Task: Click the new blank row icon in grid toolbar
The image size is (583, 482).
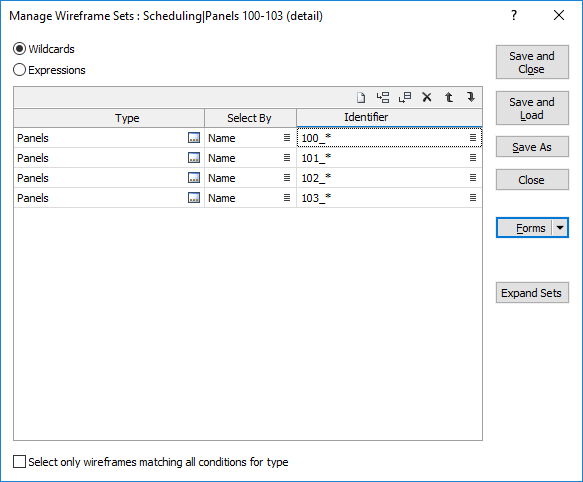Action: tap(361, 98)
